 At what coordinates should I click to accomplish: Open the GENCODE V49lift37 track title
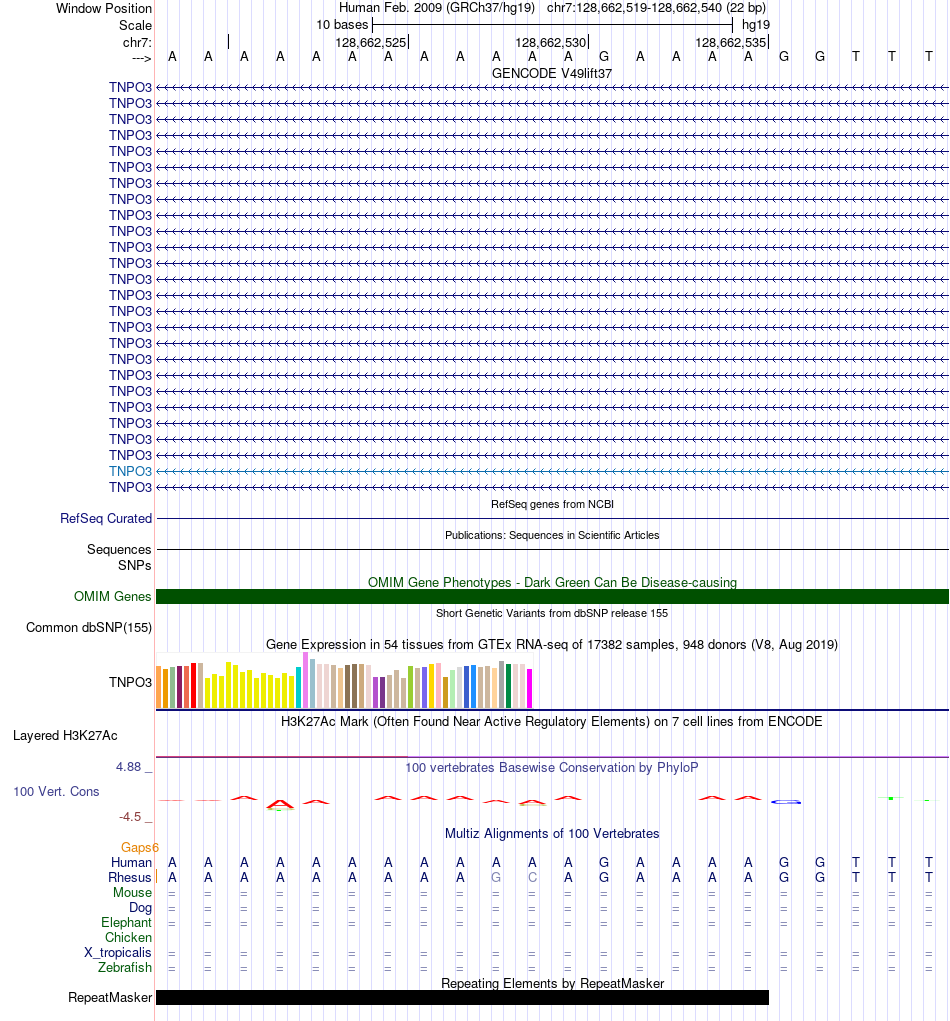552,74
